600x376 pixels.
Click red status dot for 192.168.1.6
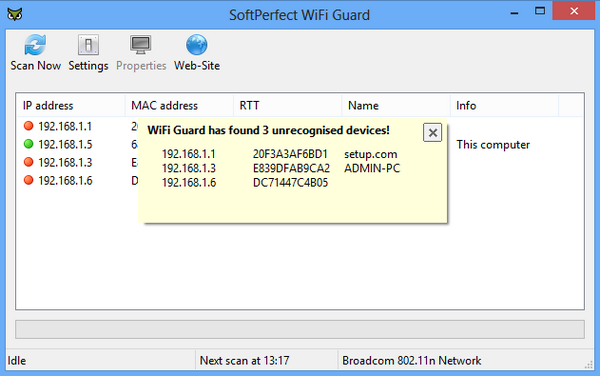coord(28,180)
